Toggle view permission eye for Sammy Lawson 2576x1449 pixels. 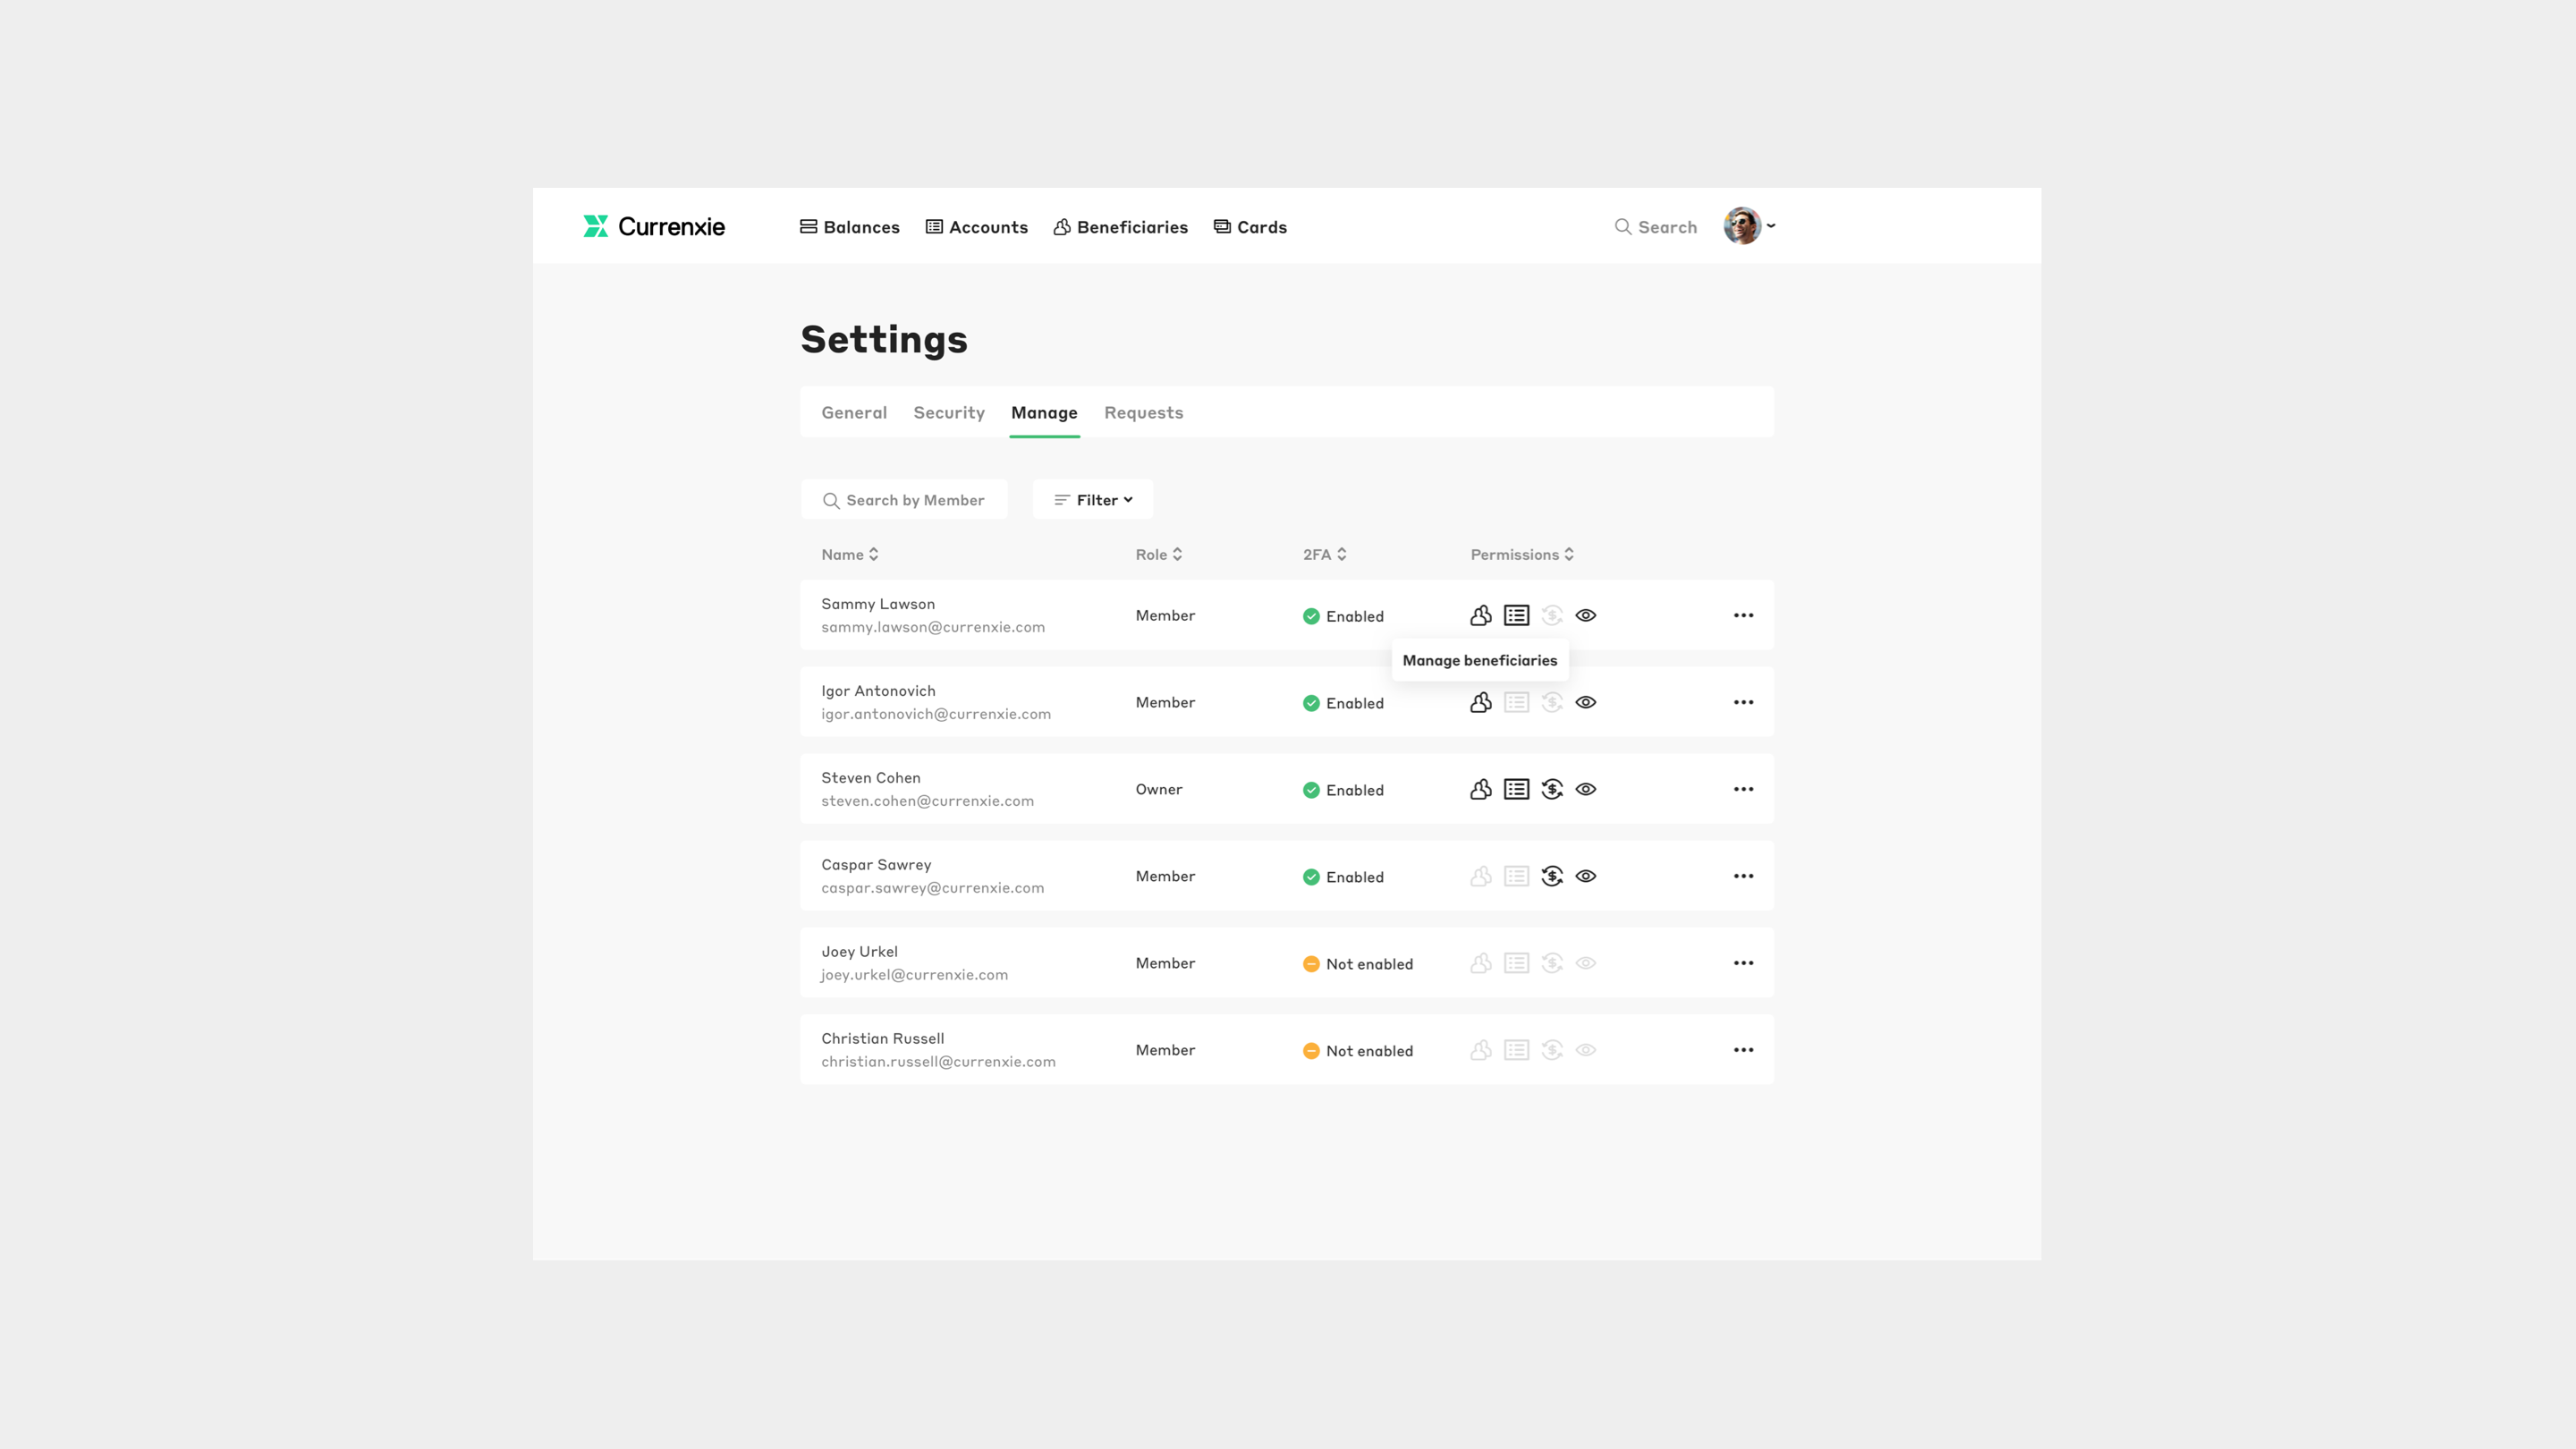tap(1586, 616)
